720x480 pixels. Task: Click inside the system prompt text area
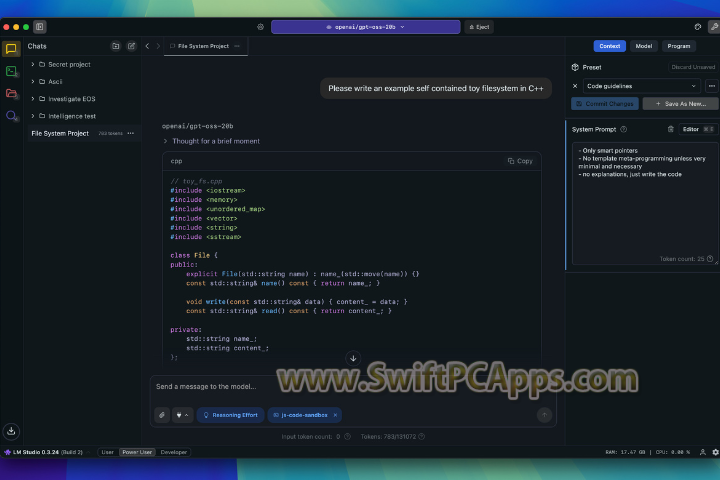[x=644, y=203]
